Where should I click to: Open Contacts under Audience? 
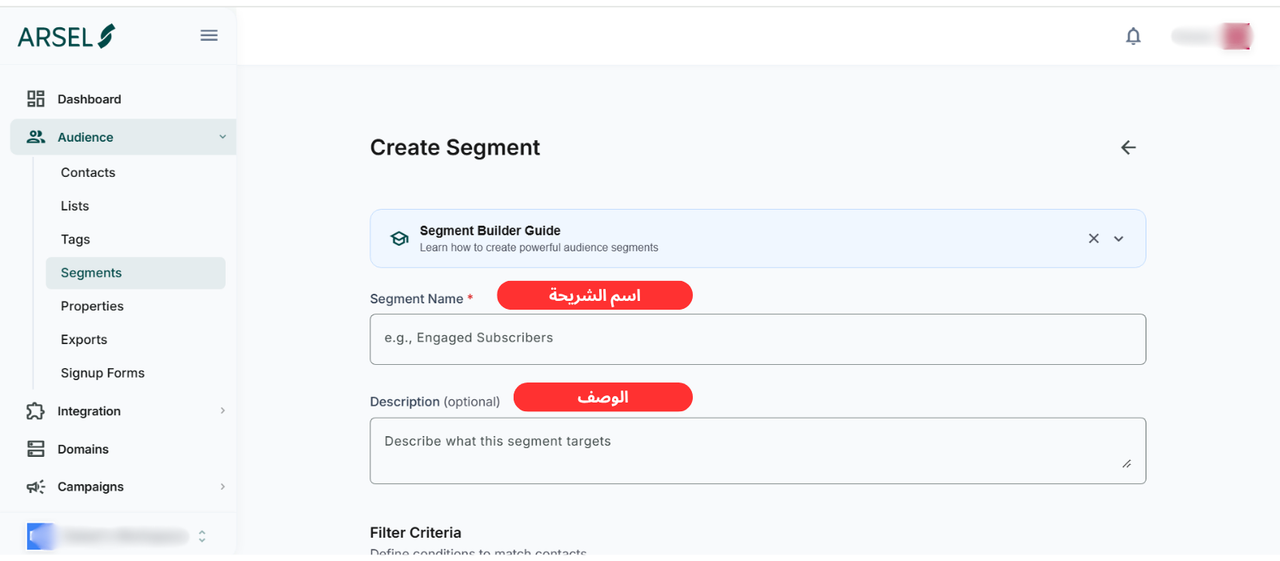tap(88, 172)
